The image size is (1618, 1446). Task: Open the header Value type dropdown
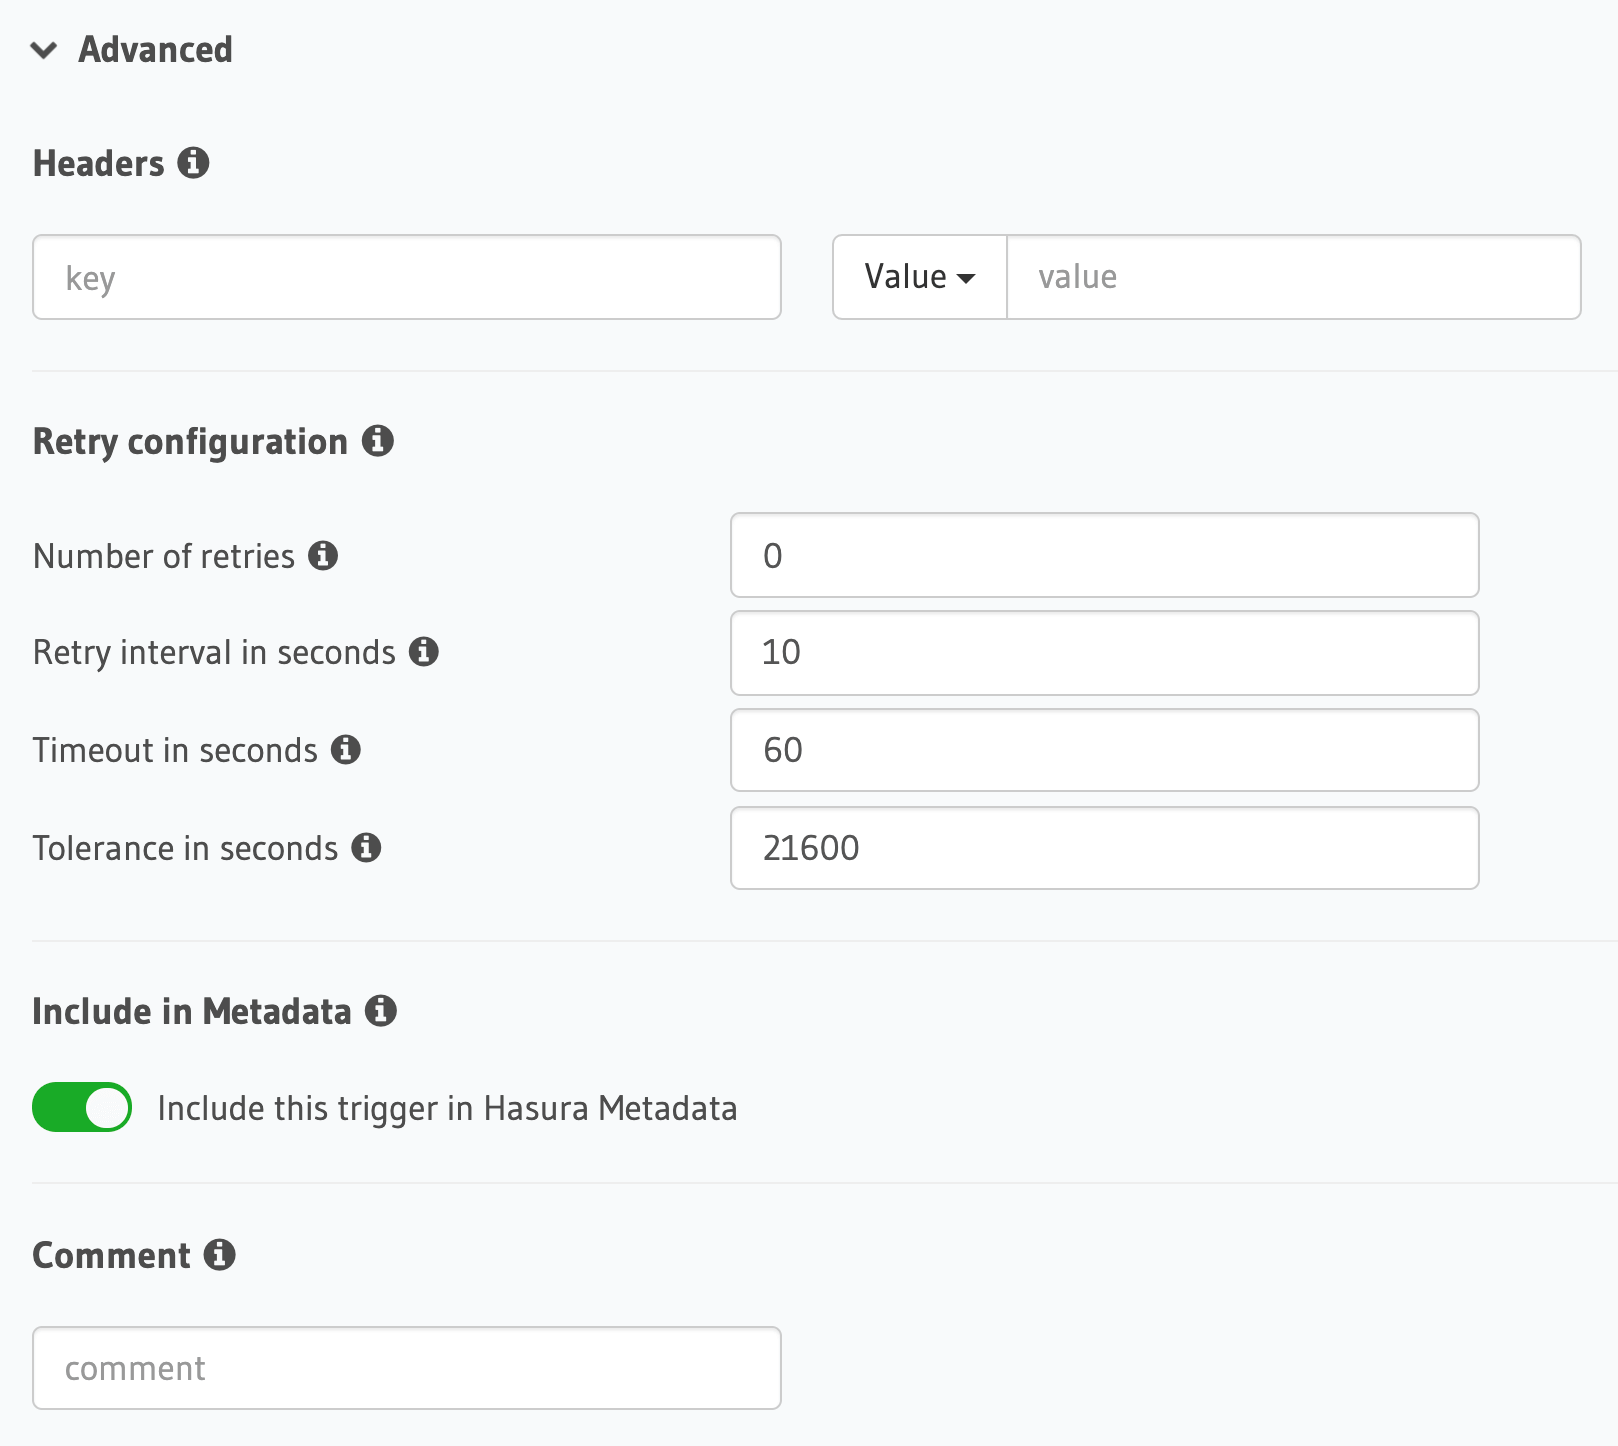(919, 277)
